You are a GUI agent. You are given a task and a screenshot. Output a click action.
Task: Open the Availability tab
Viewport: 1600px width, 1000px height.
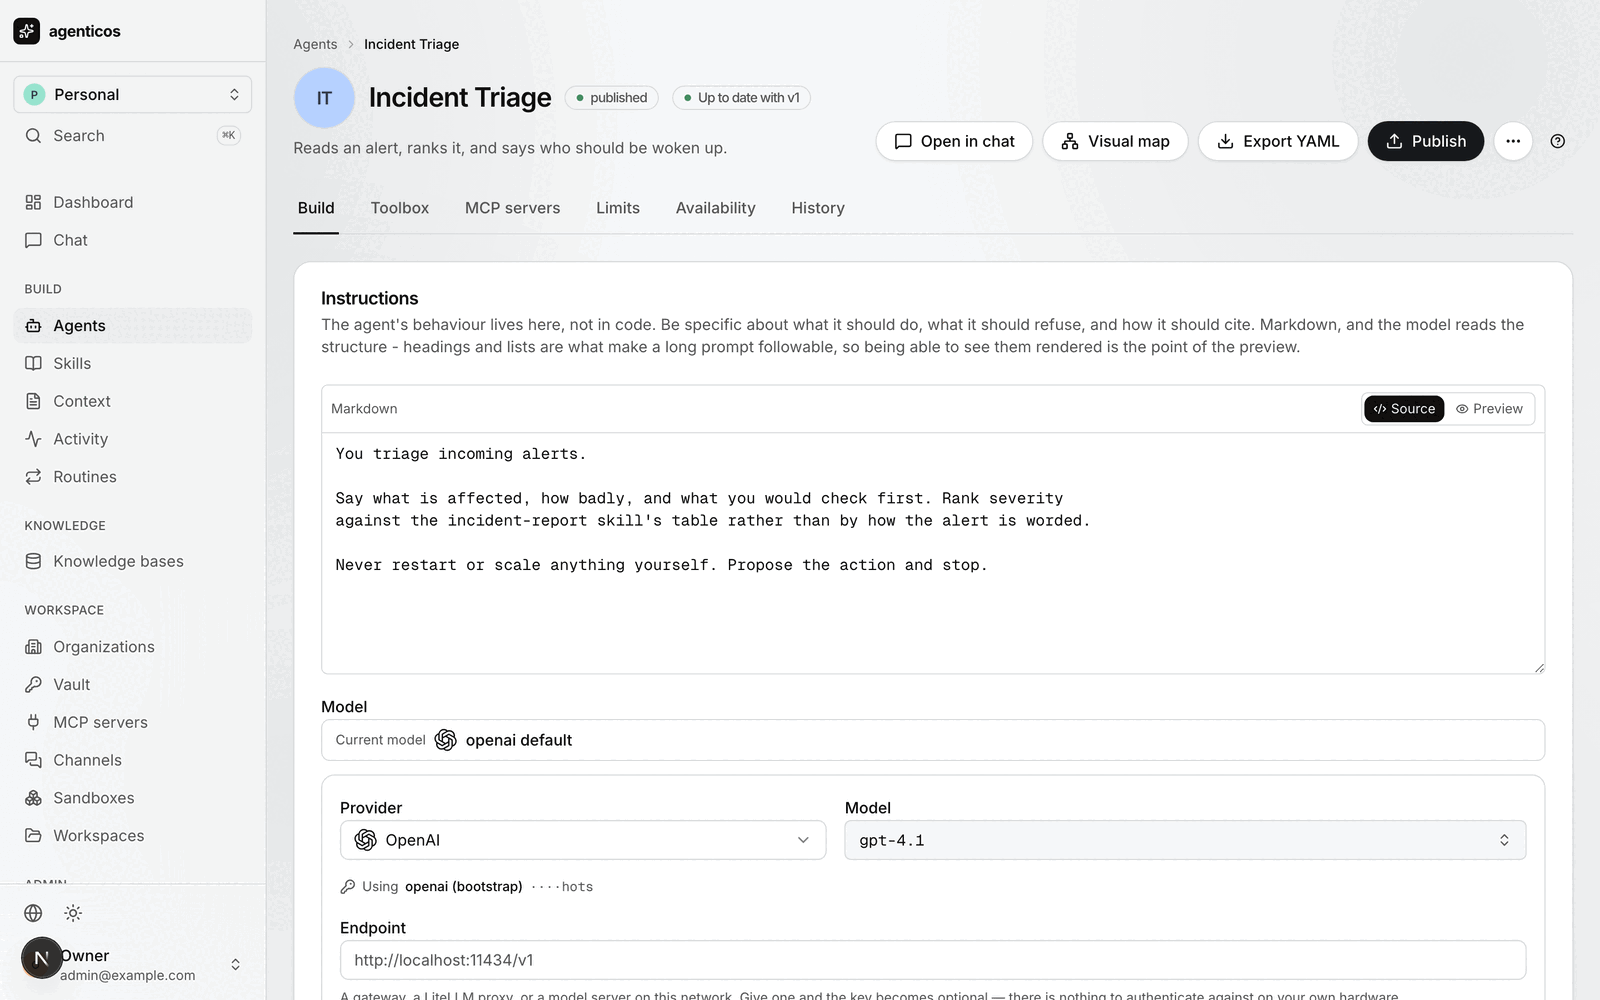[716, 208]
